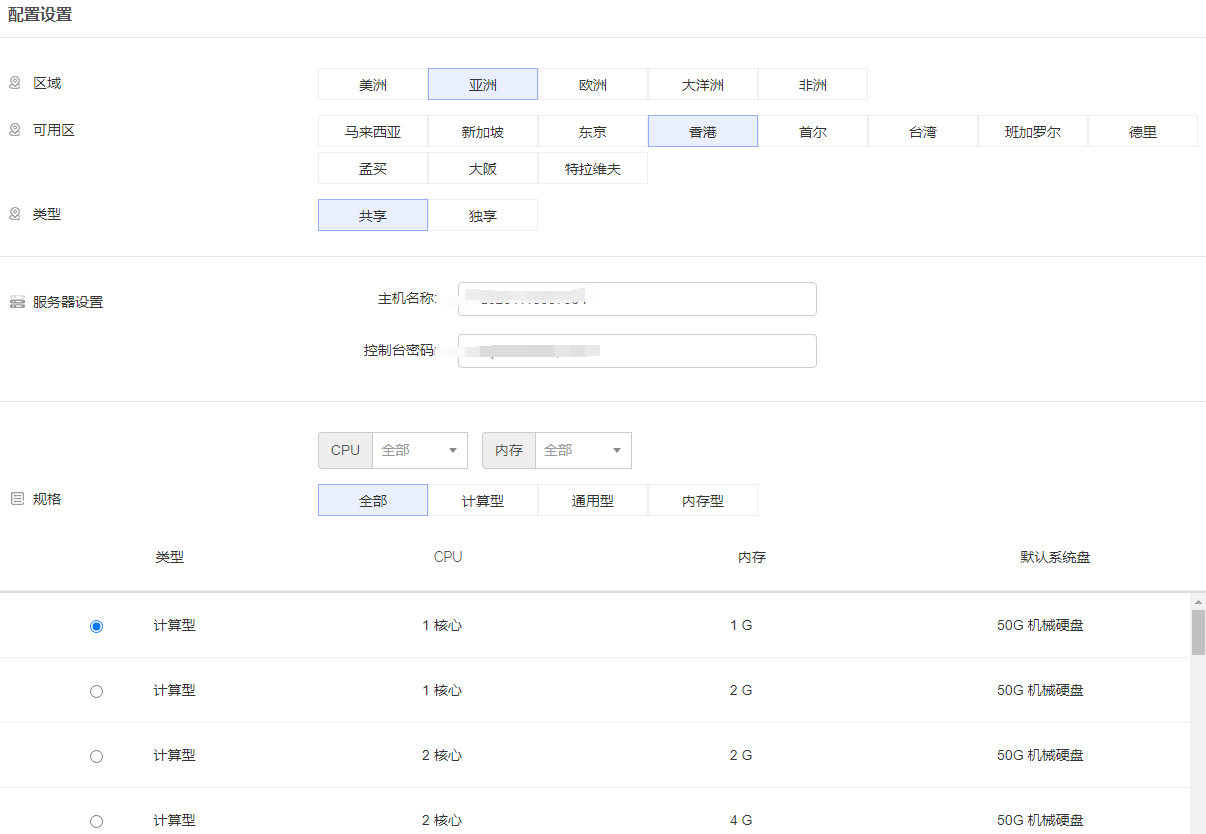Image resolution: width=1206 pixels, height=834 pixels.
Task: Expand the 内存 filter dropdown
Action: tap(583, 450)
